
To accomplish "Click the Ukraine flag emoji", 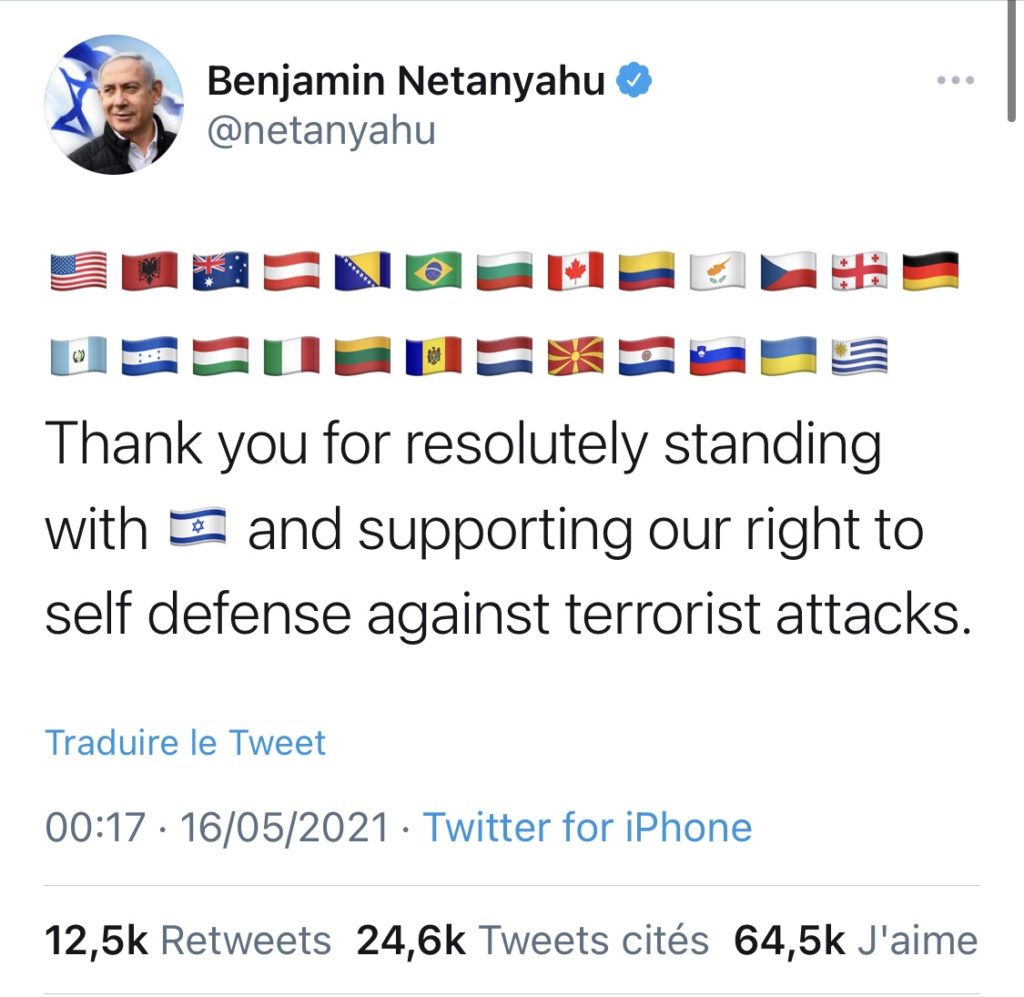I will click(x=788, y=355).
